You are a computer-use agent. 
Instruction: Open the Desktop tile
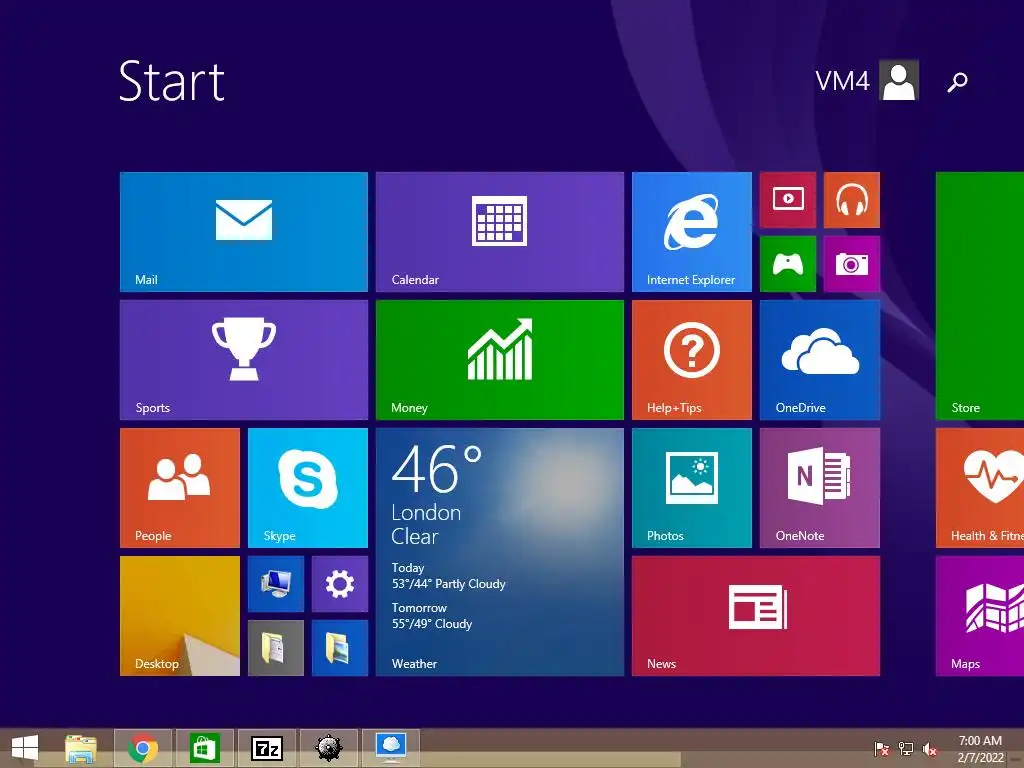coord(180,616)
